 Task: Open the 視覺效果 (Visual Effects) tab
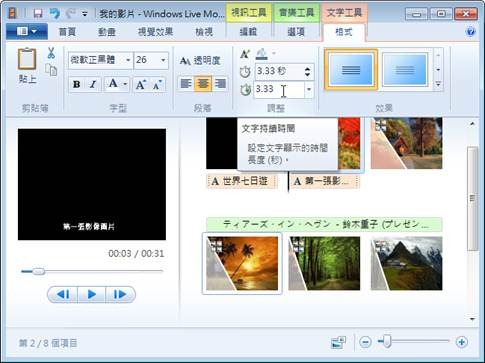155,32
